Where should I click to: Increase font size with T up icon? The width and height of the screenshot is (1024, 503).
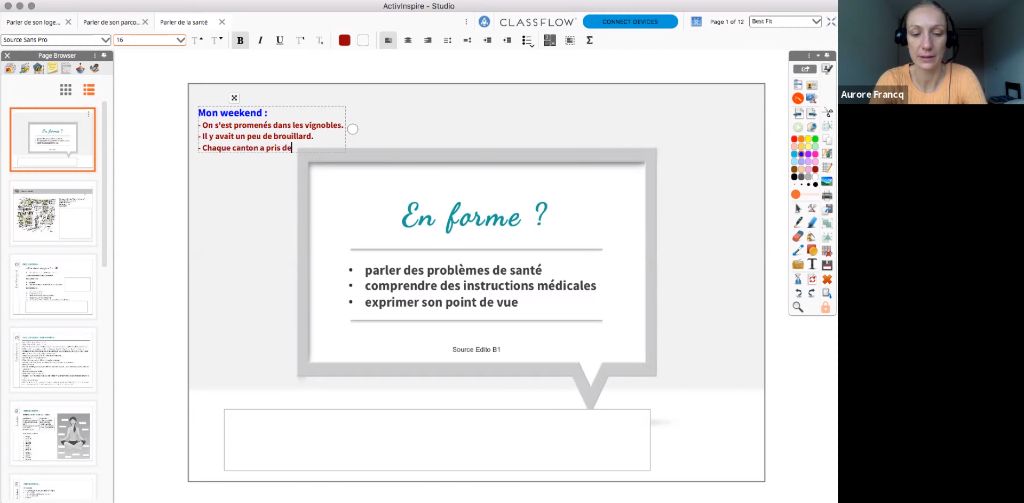click(197, 41)
